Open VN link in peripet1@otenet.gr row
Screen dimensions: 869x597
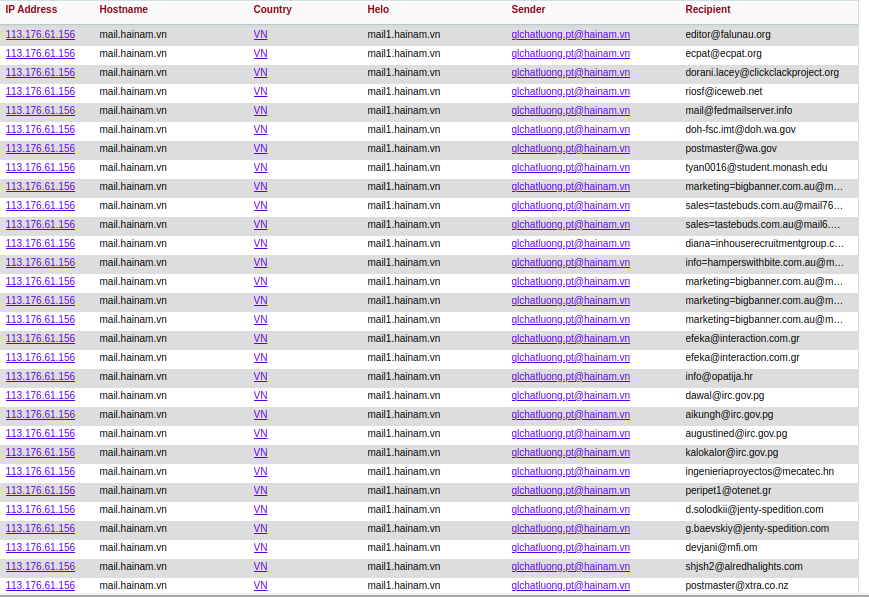click(260, 491)
